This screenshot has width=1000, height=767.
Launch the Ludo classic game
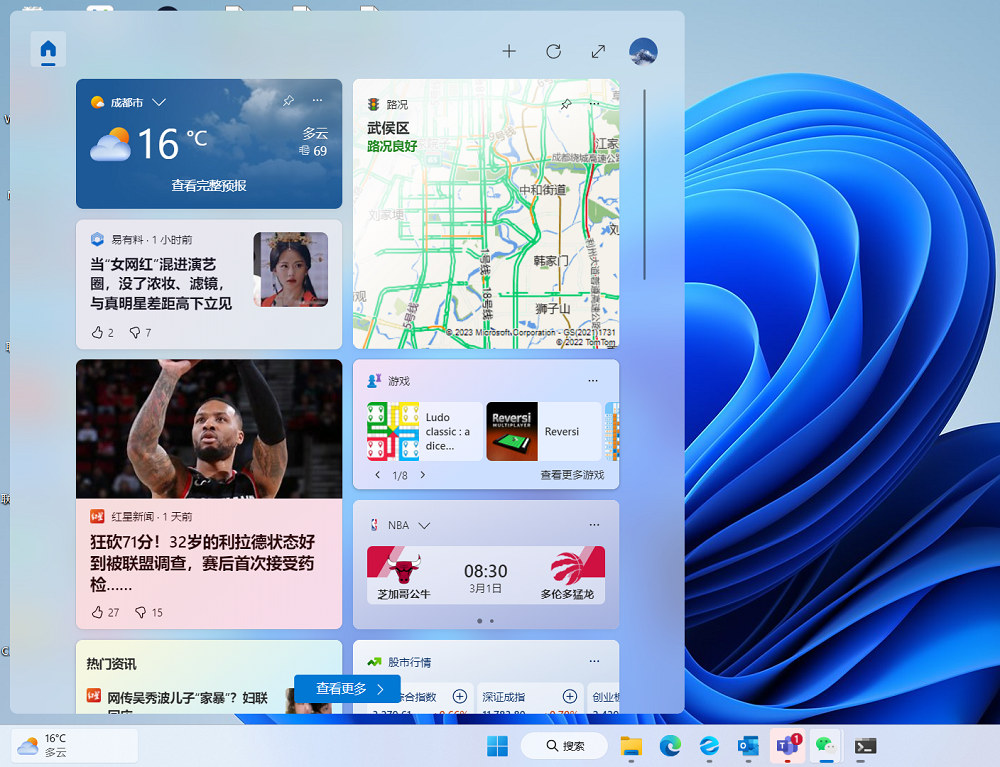425,431
